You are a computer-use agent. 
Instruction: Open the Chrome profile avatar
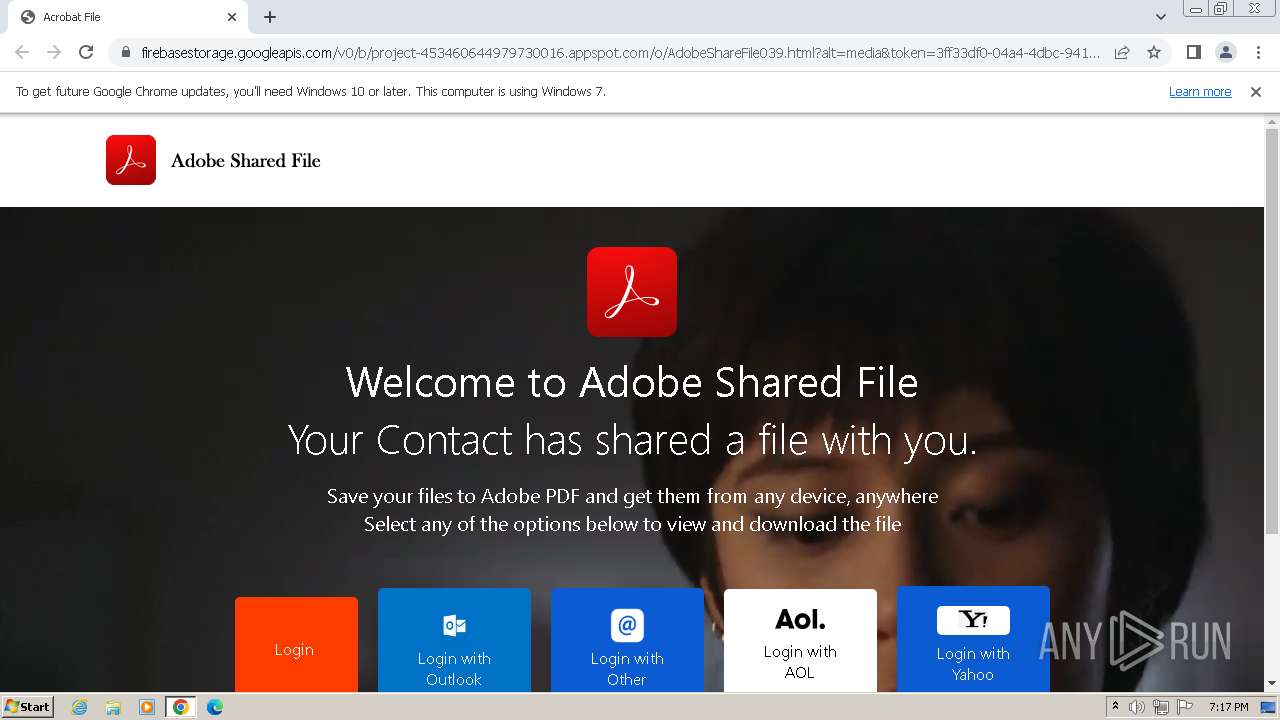point(1225,52)
